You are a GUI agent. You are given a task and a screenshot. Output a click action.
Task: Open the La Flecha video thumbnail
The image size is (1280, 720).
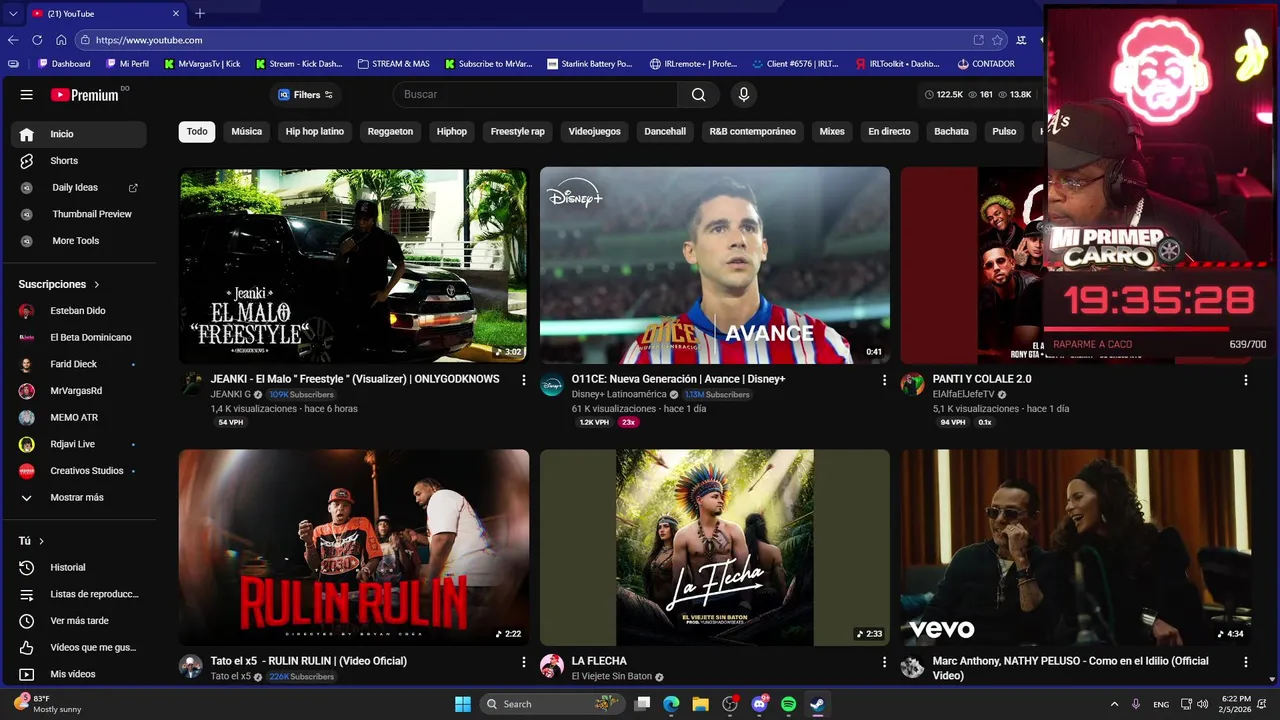pos(715,547)
